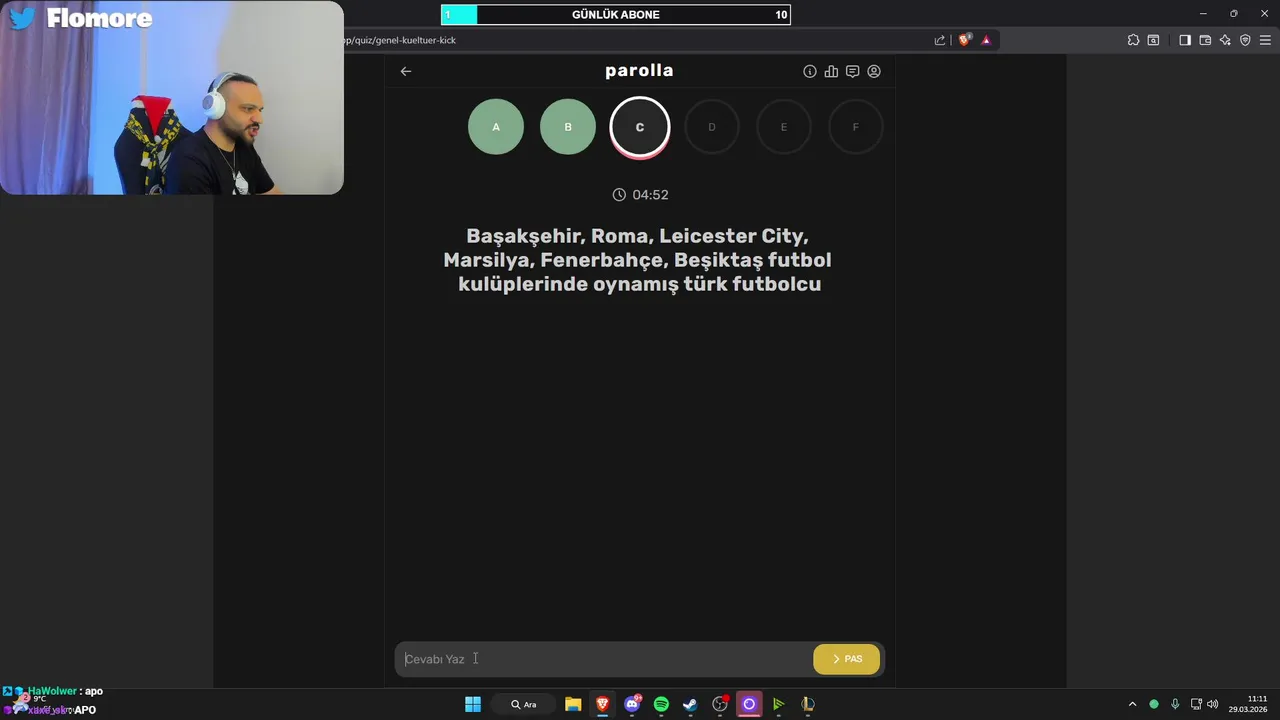Open the green arrow app in taskbar

tap(778, 704)
